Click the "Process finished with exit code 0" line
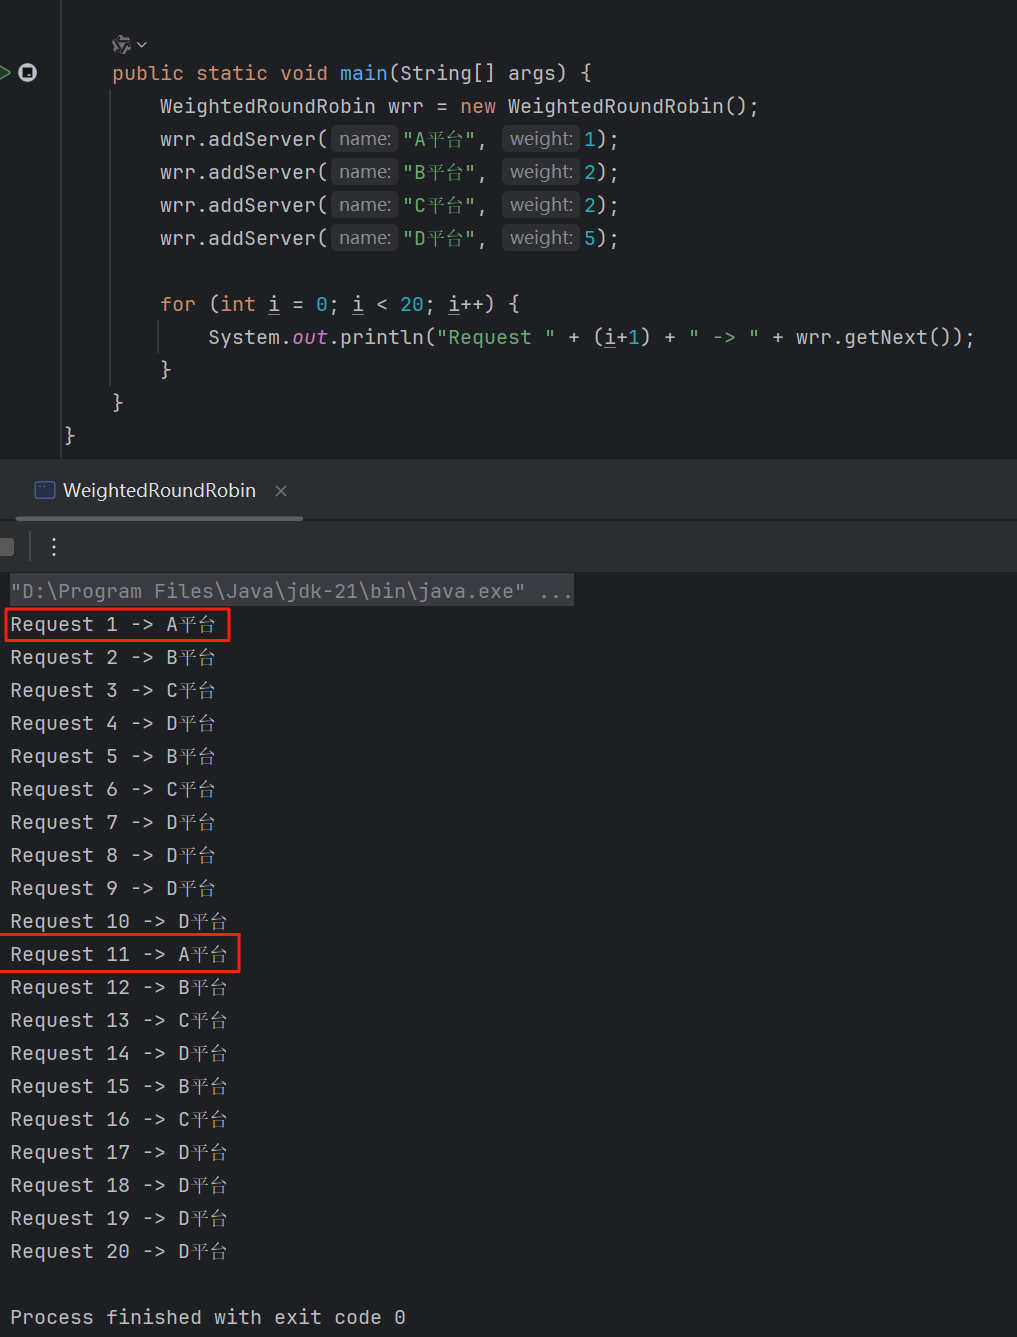The height and width of the screenshot is (1337, 1017). (207, 1317)
